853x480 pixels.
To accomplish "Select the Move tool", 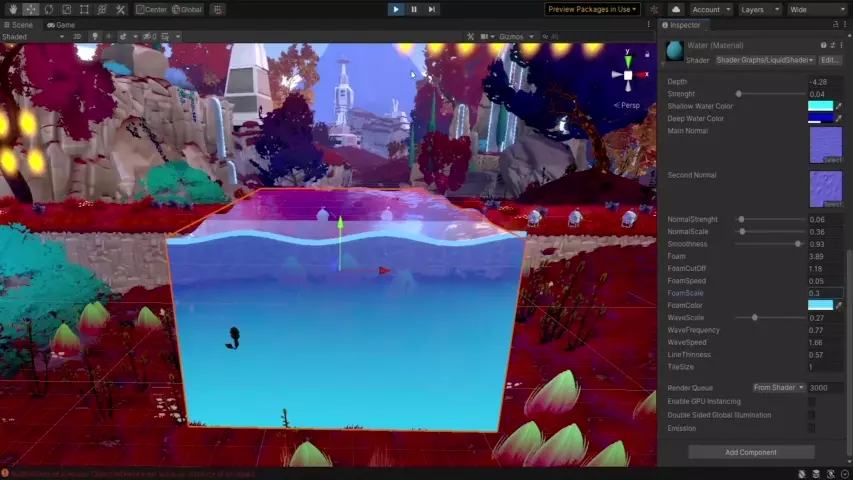I will click(x=30, y=9).
